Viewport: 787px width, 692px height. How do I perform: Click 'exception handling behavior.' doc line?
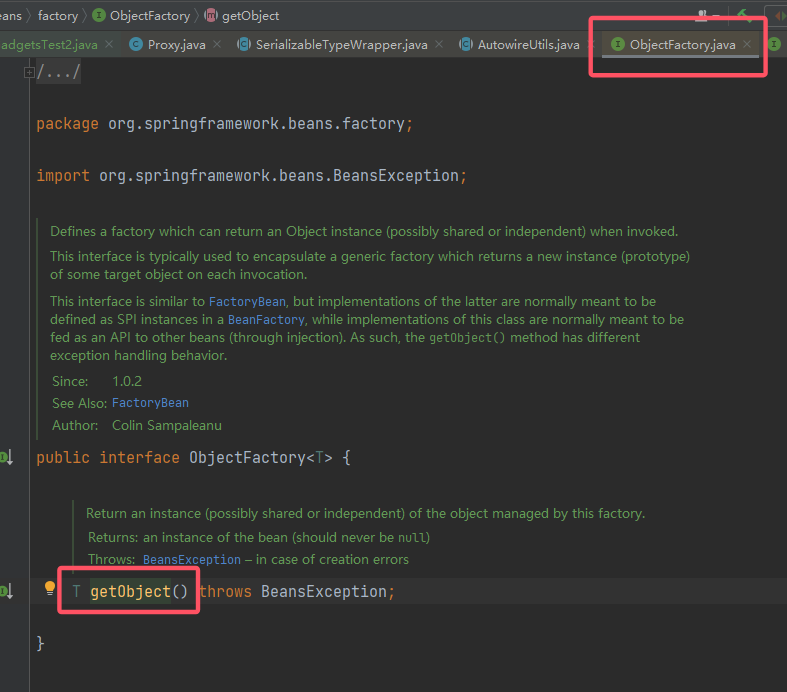coord(139,356)
